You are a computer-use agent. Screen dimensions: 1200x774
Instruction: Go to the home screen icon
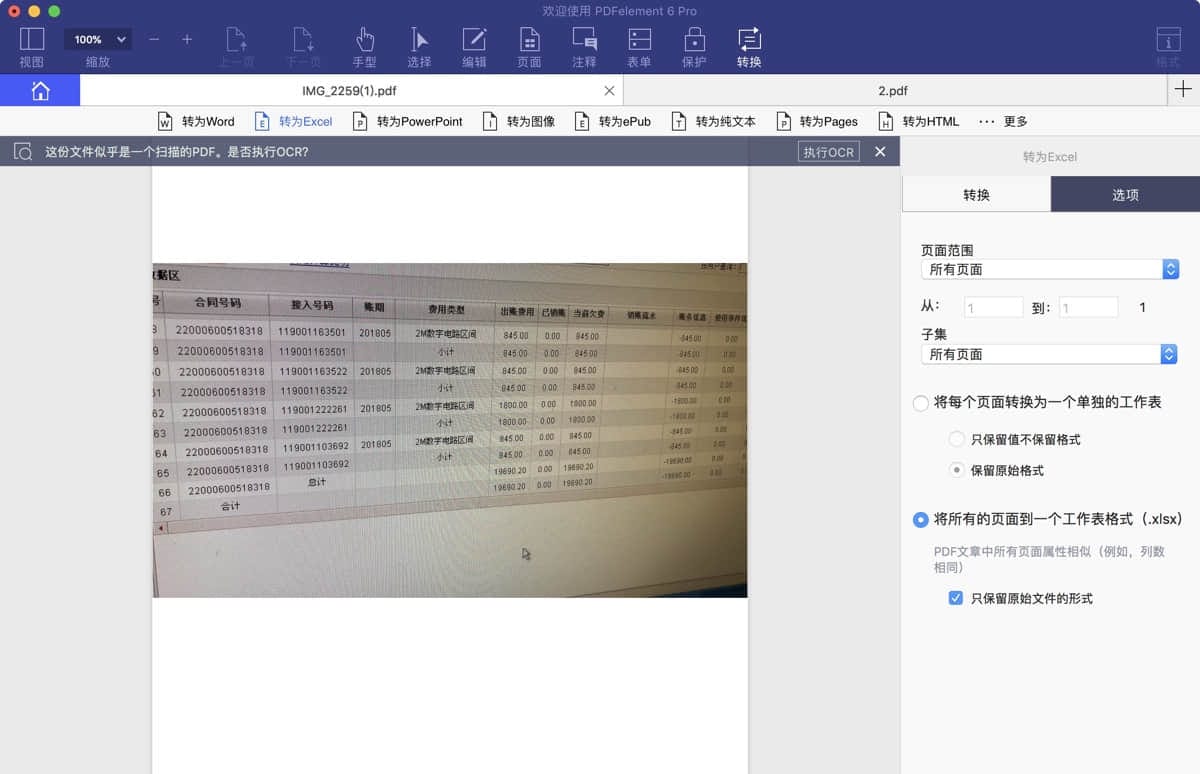pos(40,91)
